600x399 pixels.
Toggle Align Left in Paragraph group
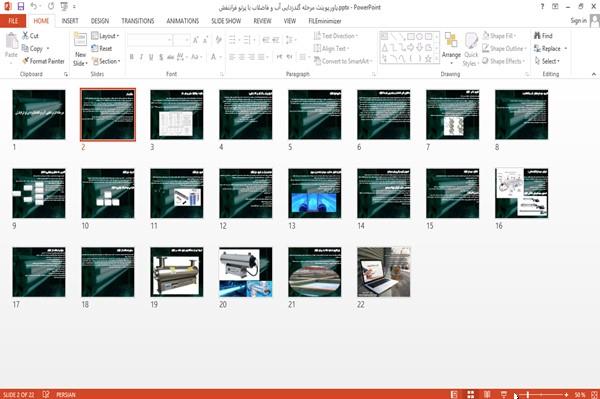click(x=232, y=57)
